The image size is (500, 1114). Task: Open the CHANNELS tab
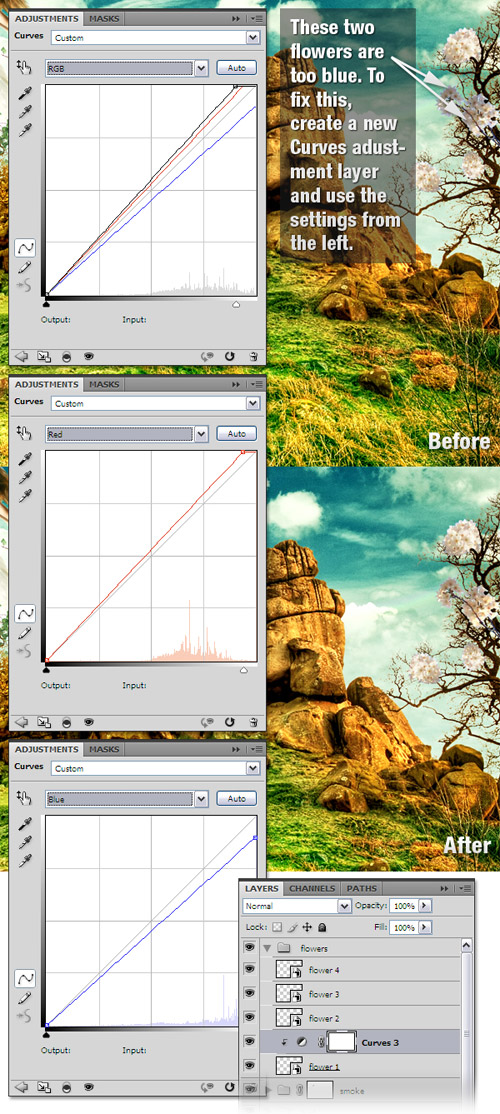(312, 888)
